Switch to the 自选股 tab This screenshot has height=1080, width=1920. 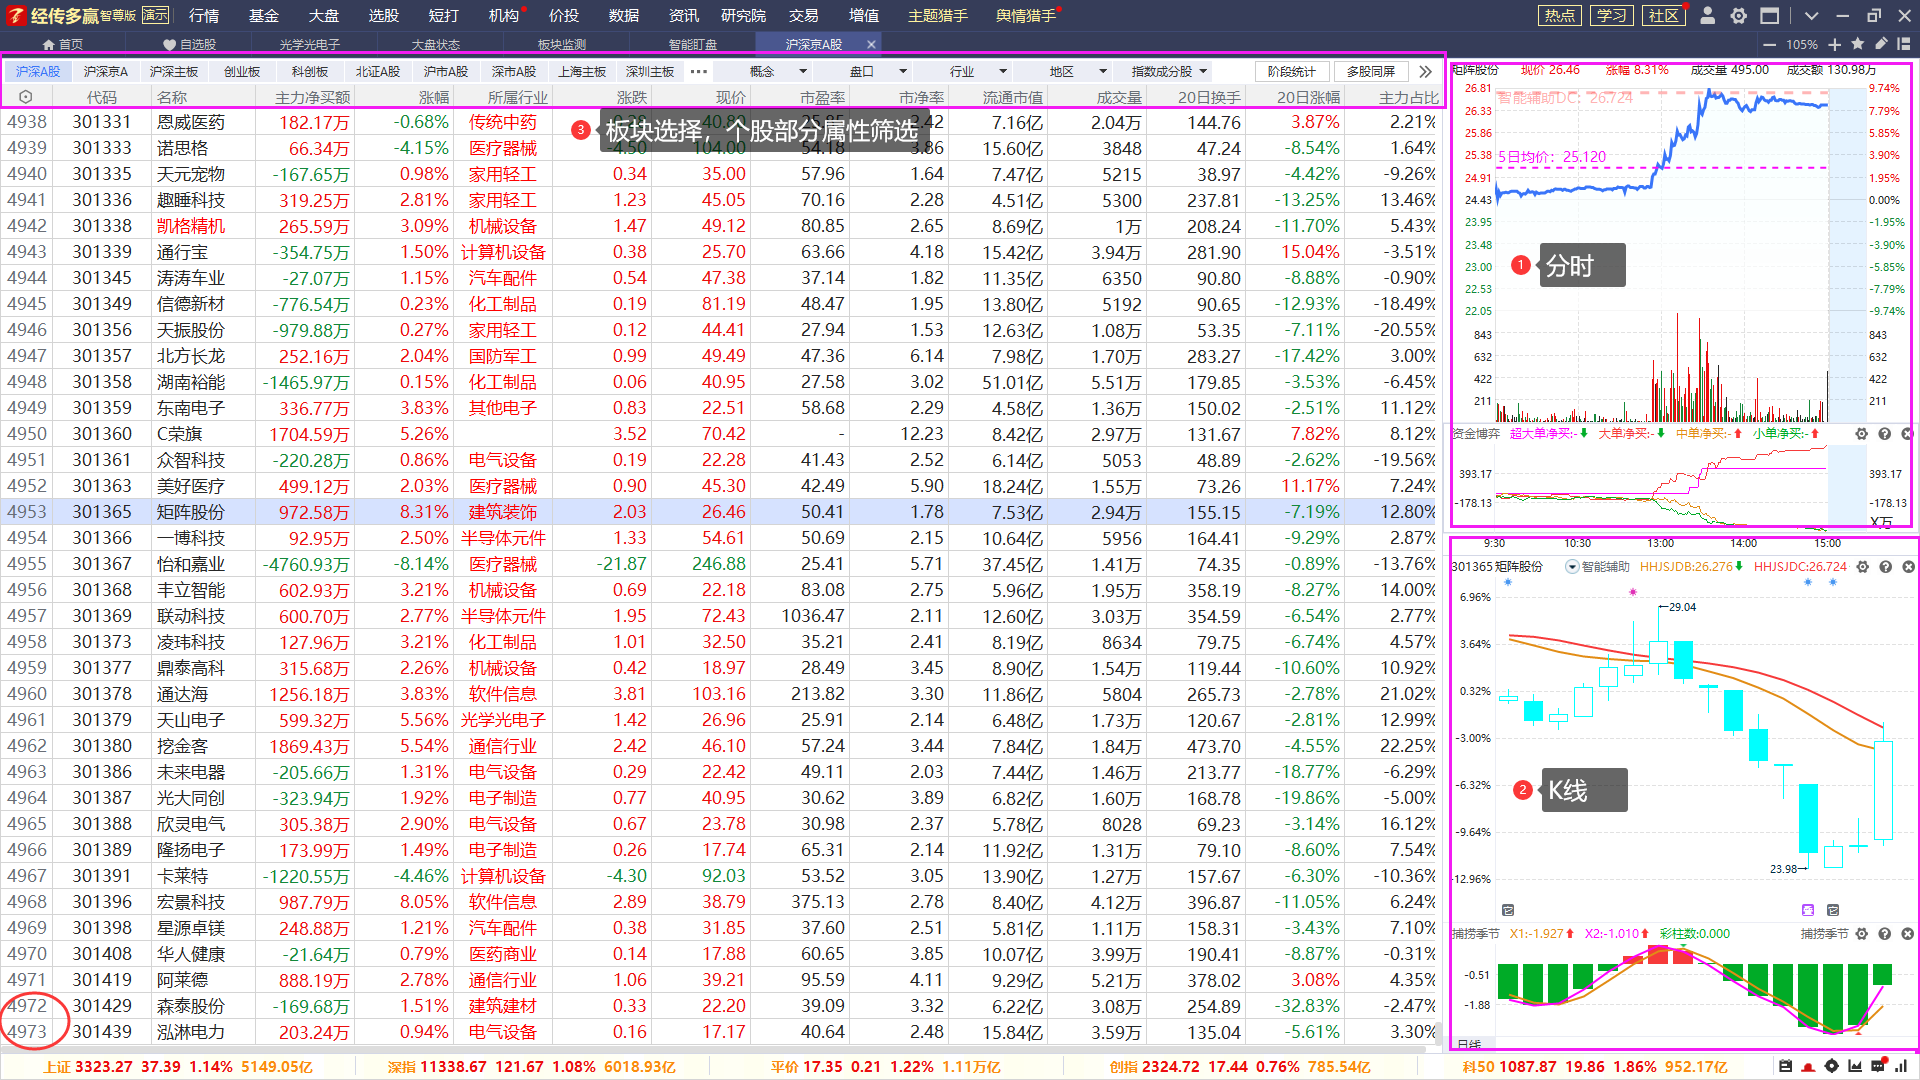(x=189, y=45)
